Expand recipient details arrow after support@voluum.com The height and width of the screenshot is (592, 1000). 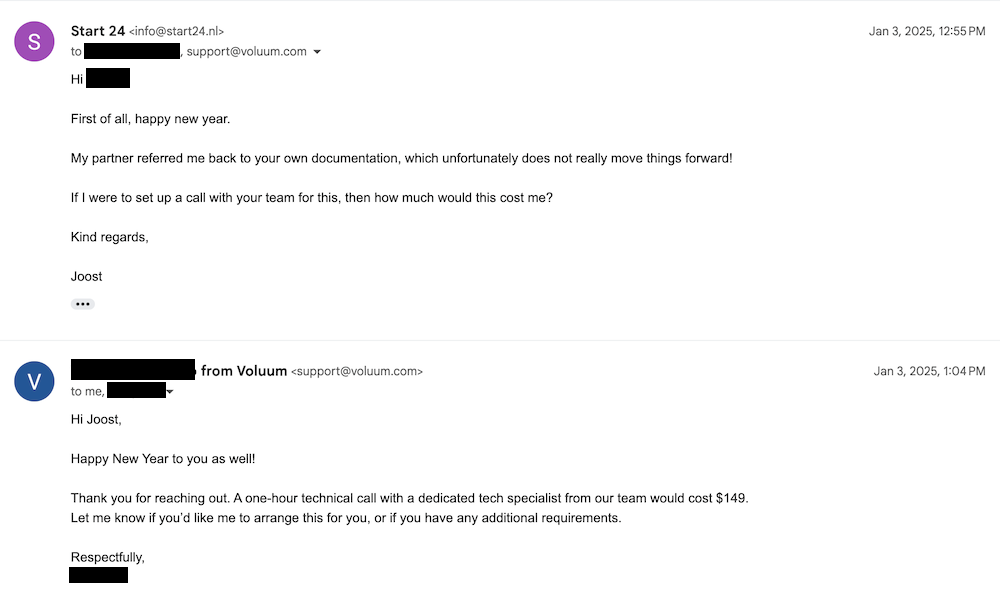pyautogui.click(x=318, y=52)
